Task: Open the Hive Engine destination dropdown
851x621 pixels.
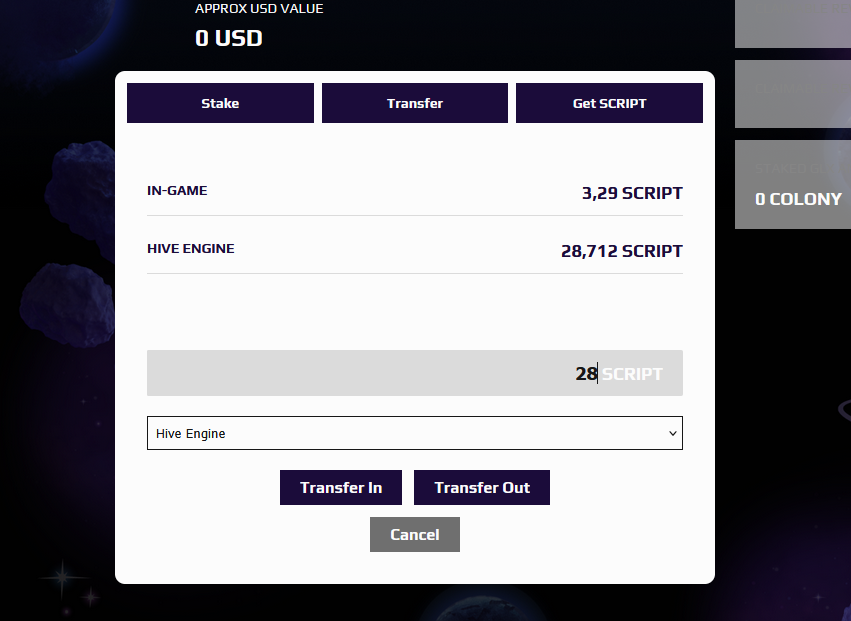Action: [415, 433]
